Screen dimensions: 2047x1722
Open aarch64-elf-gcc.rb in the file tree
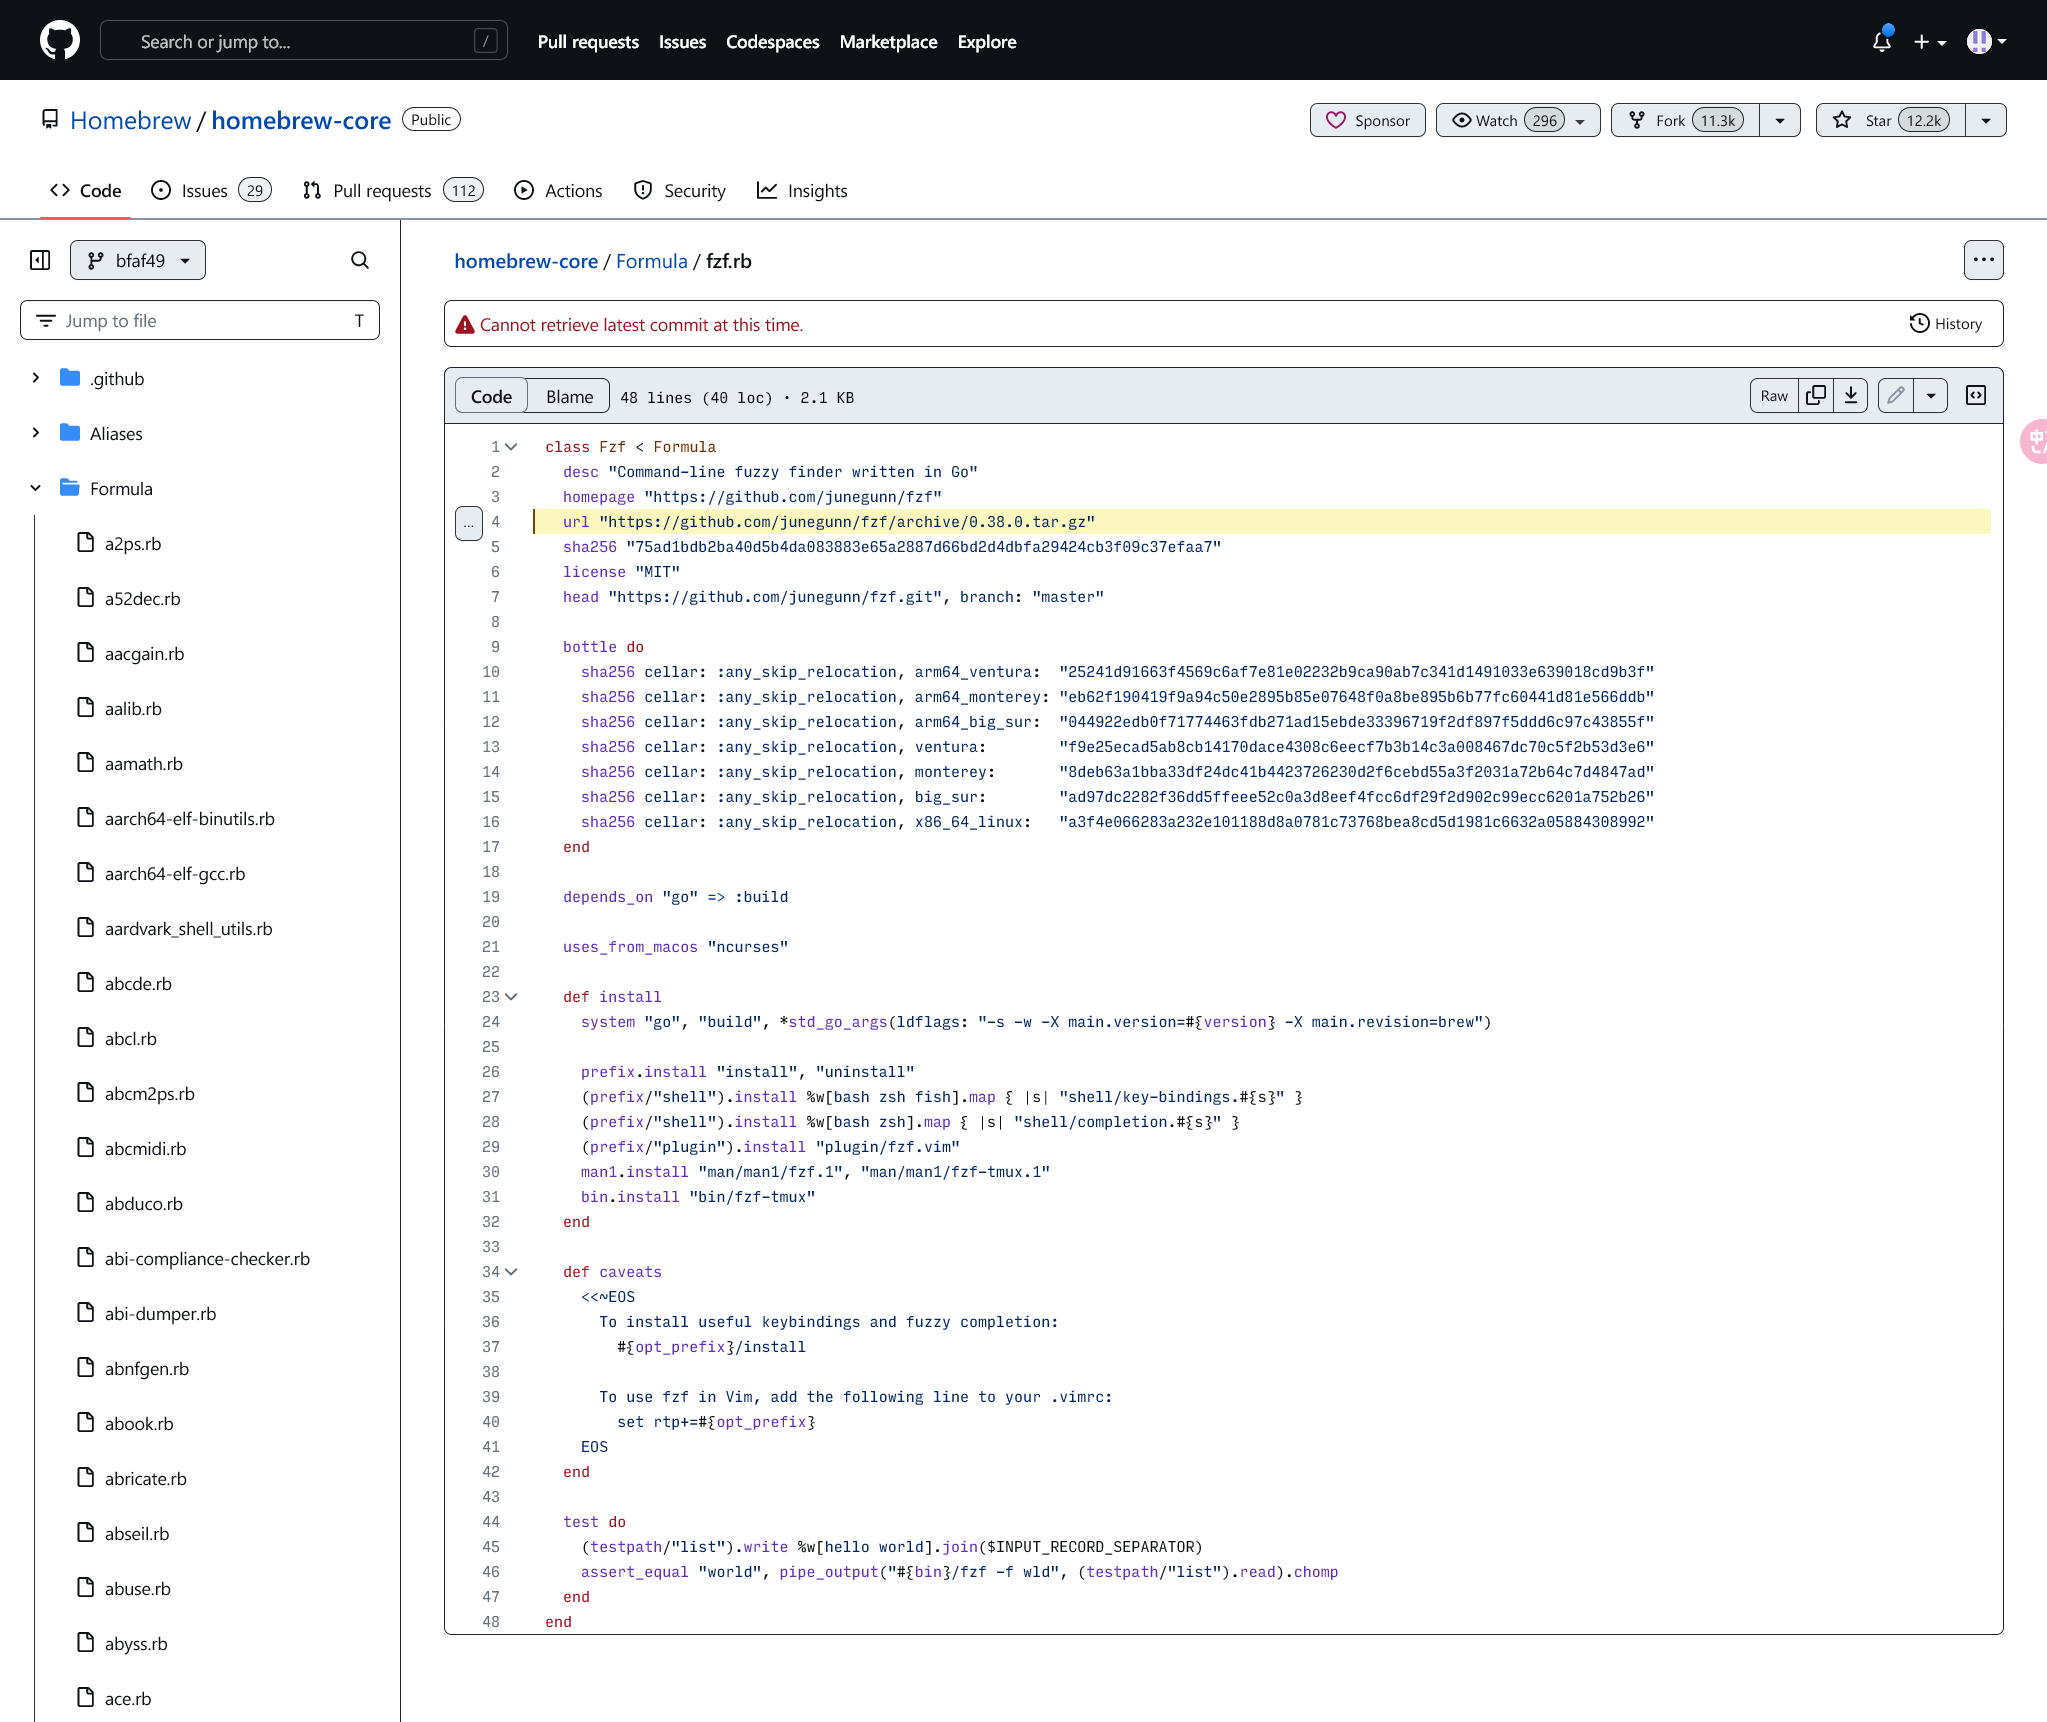(175, 873)
